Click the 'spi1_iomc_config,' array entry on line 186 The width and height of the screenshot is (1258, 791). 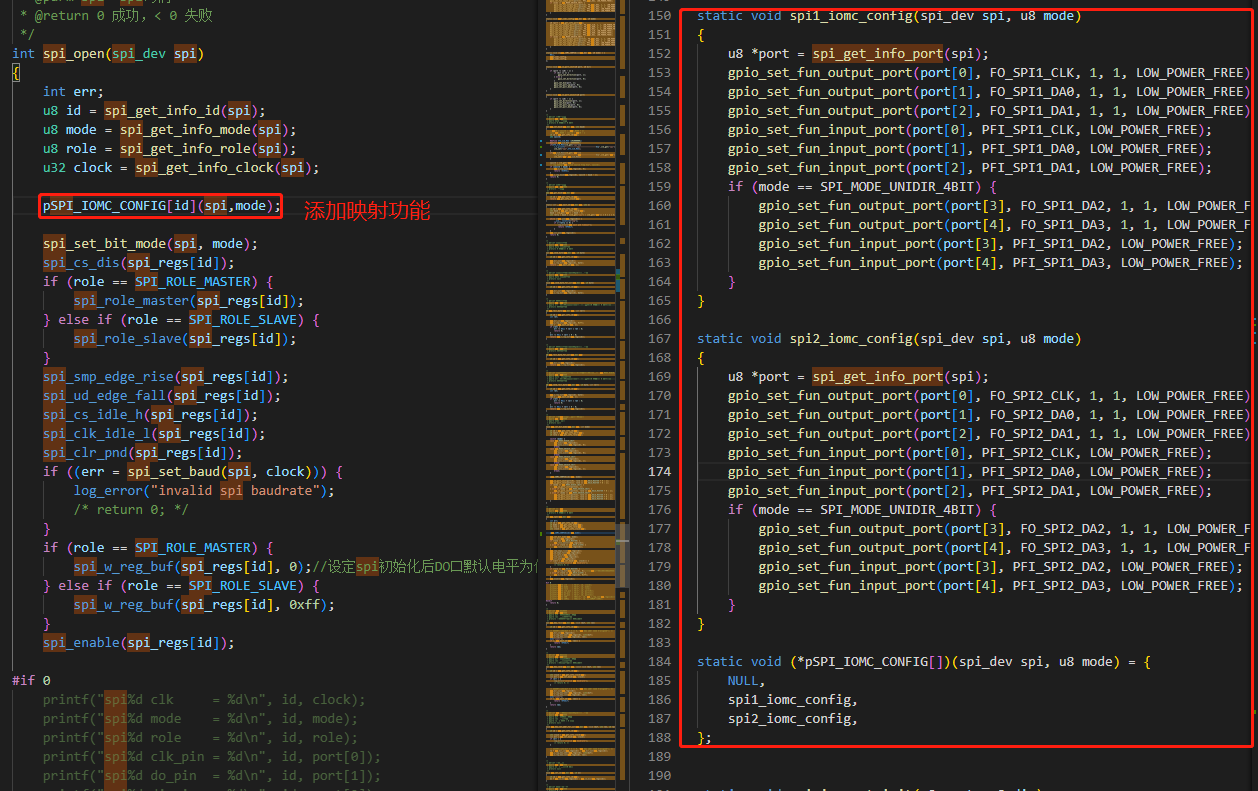coord(793,700)
